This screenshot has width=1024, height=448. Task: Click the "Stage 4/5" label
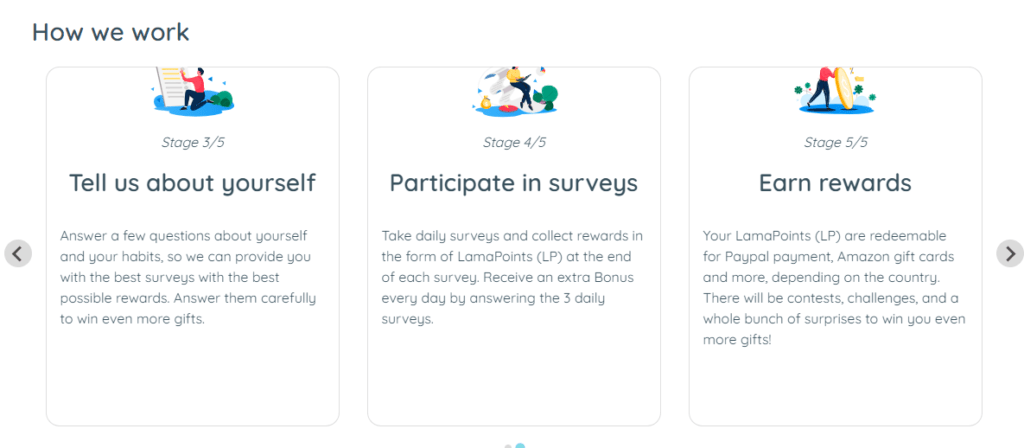514,142
